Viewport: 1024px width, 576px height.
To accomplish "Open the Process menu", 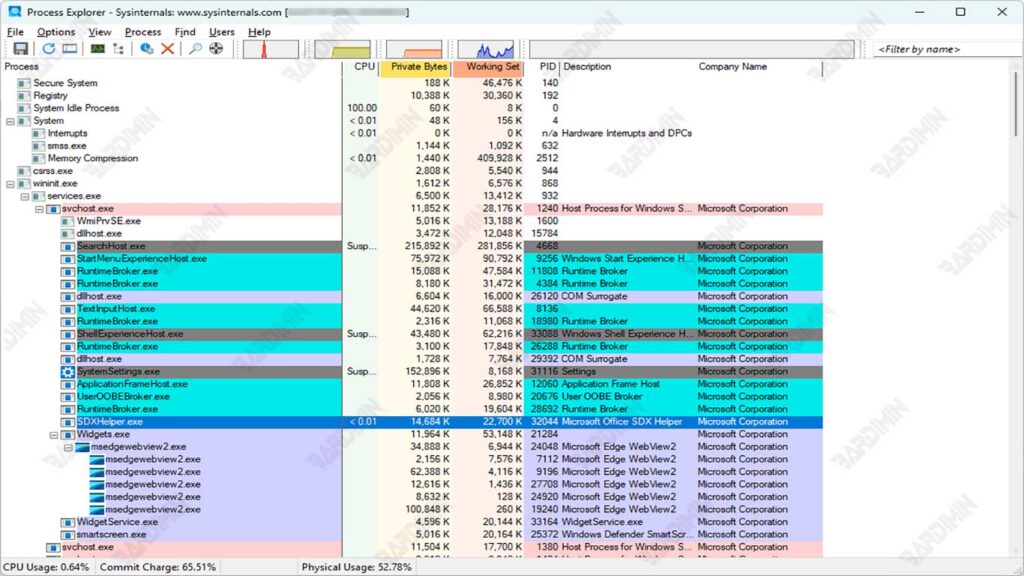I will (143, 32).
